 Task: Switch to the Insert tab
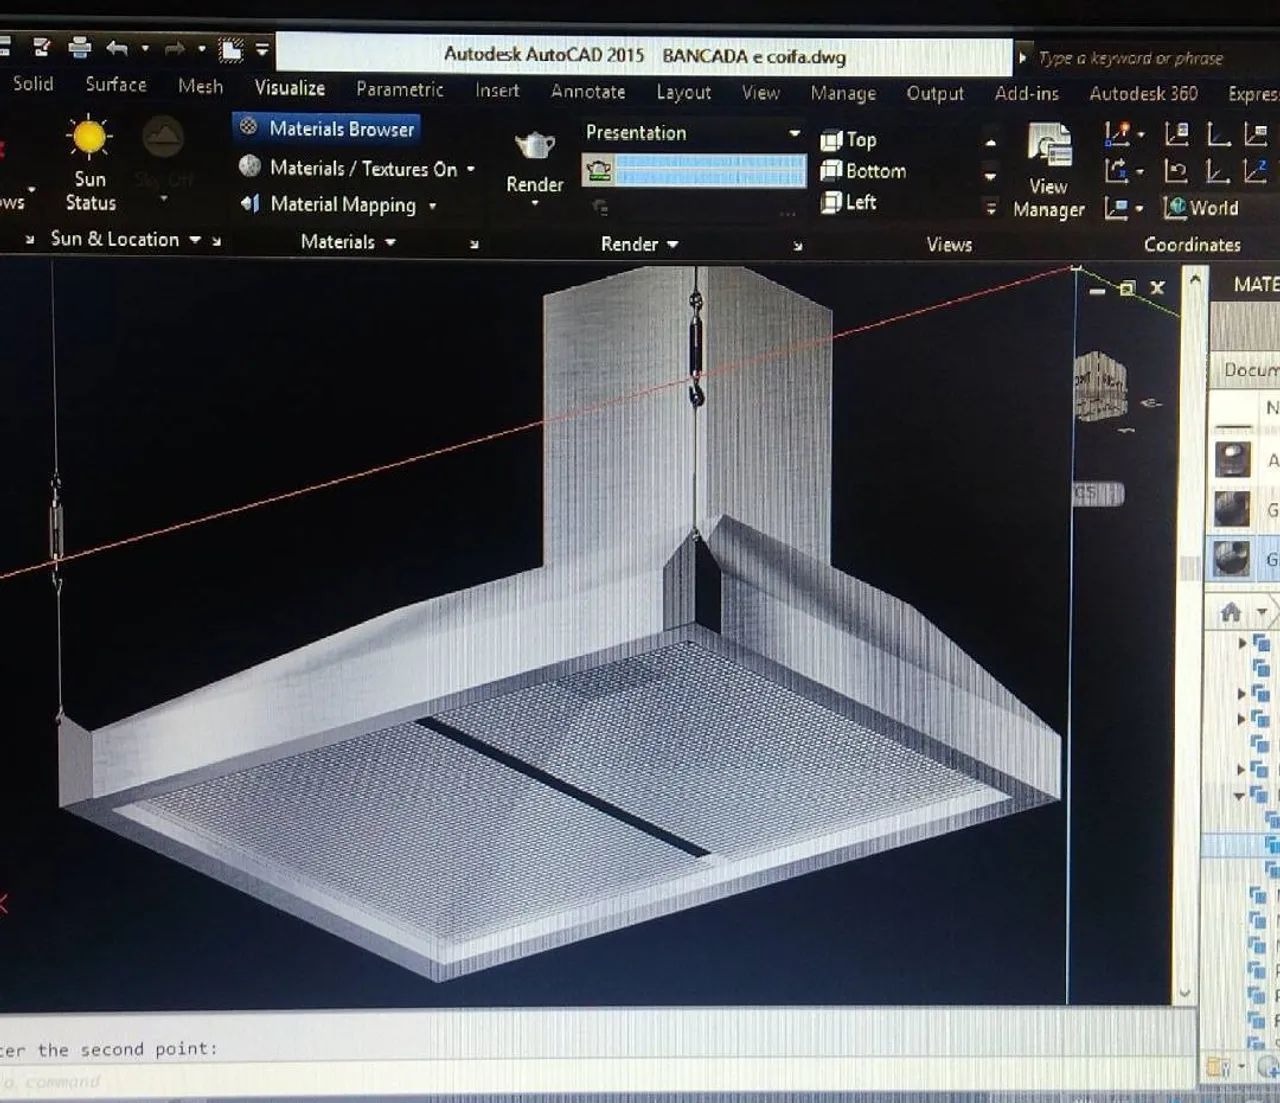pyautogui.click(x=497, y=91)
